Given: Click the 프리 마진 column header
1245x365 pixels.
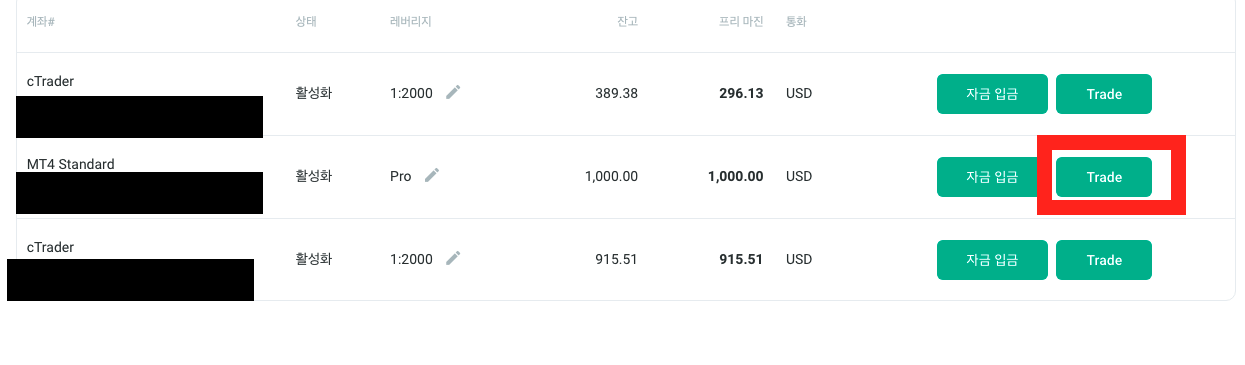Looking at the screenshot, I should 740,22.
